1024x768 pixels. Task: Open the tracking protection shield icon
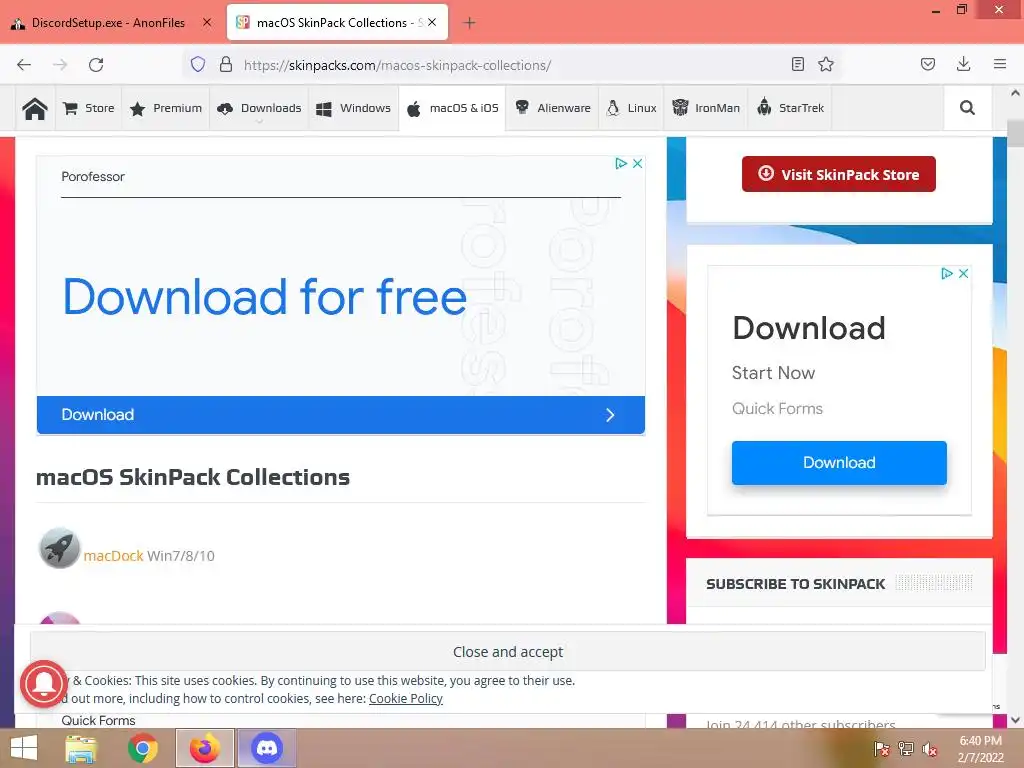click(x=198, y=65)
